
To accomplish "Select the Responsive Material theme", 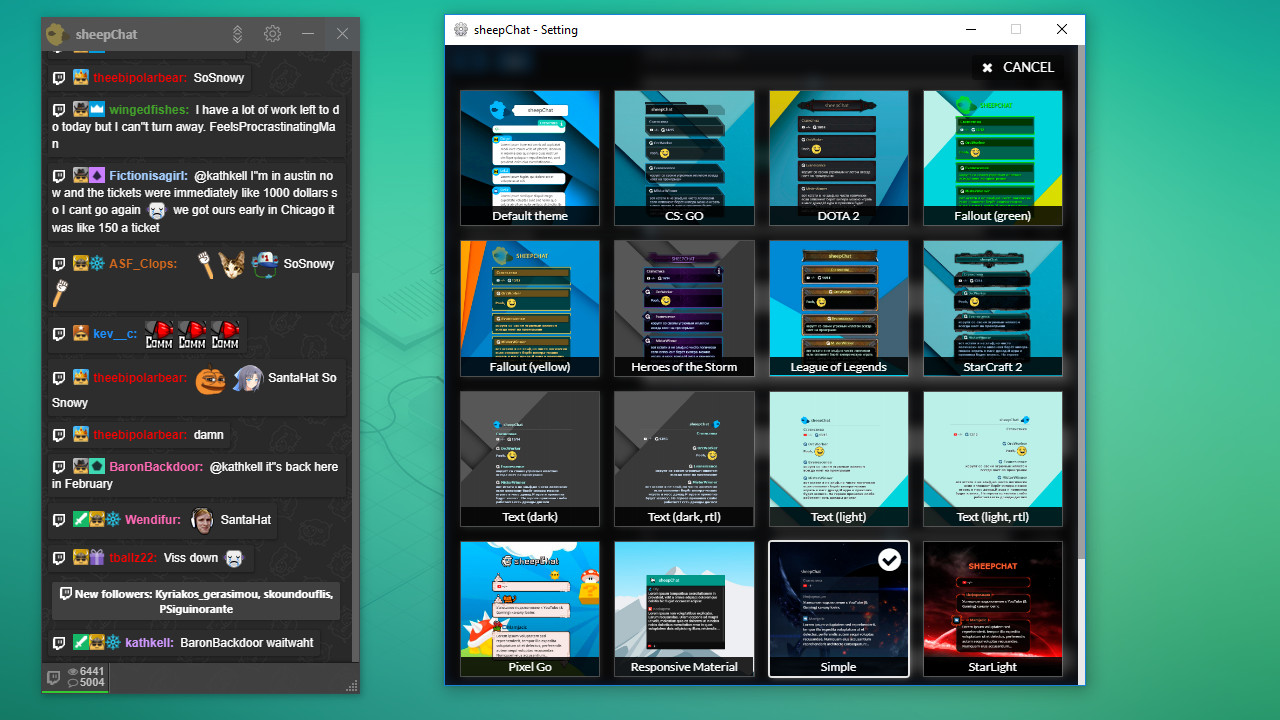I will coord(684,608).
